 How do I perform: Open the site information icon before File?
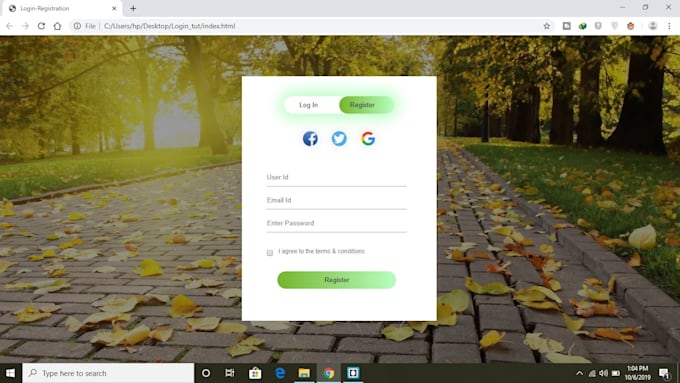[77, 26]
